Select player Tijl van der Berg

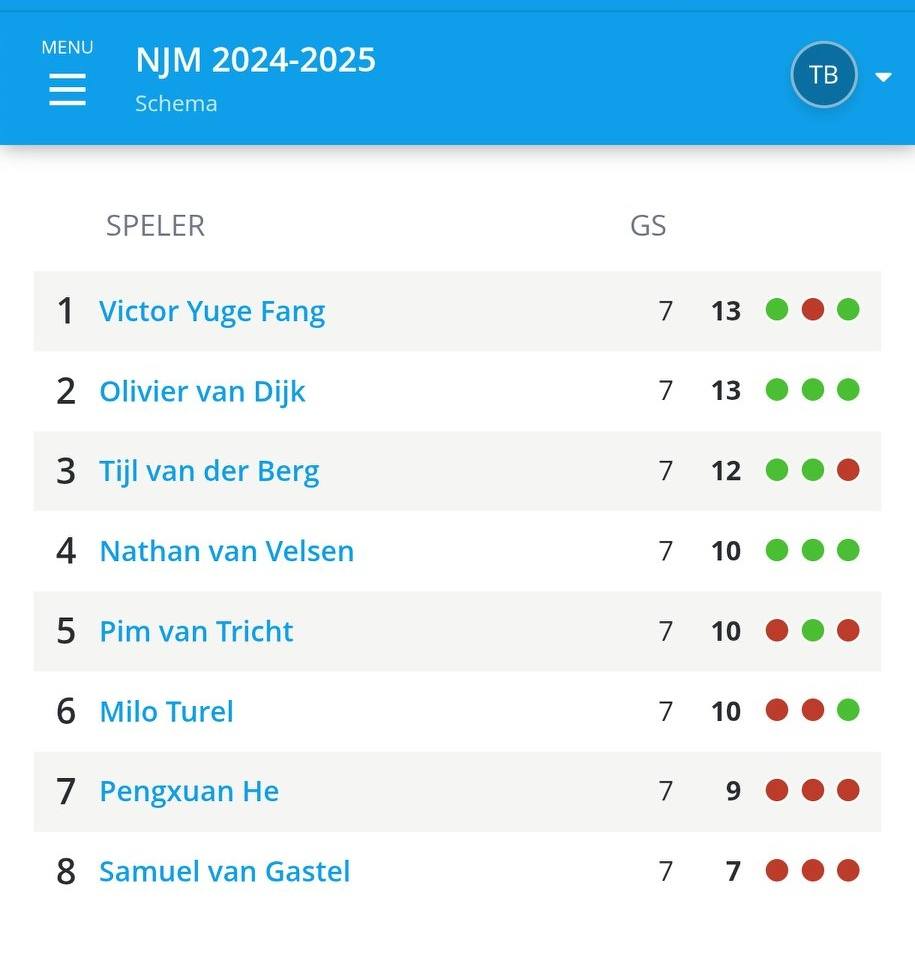coord(209,471)
